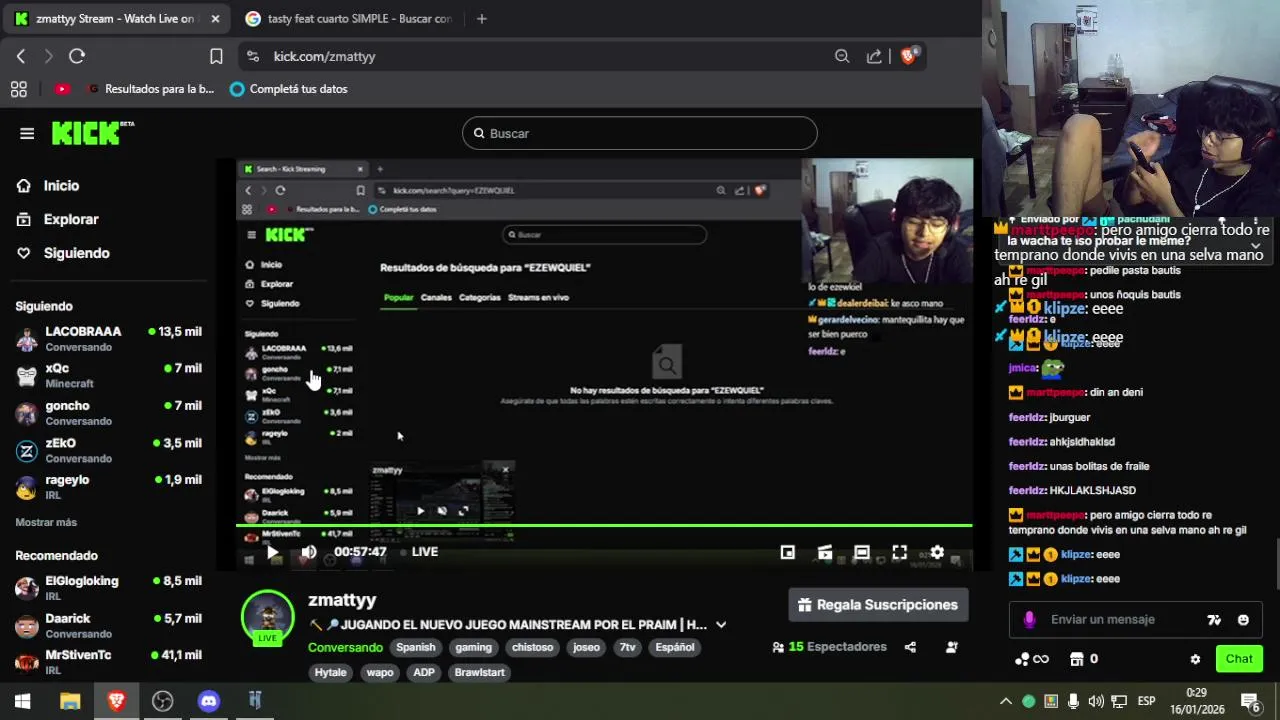Click the kick.com/zmattyy address bar
The image size is (1280, 720).
click(540, 57)
